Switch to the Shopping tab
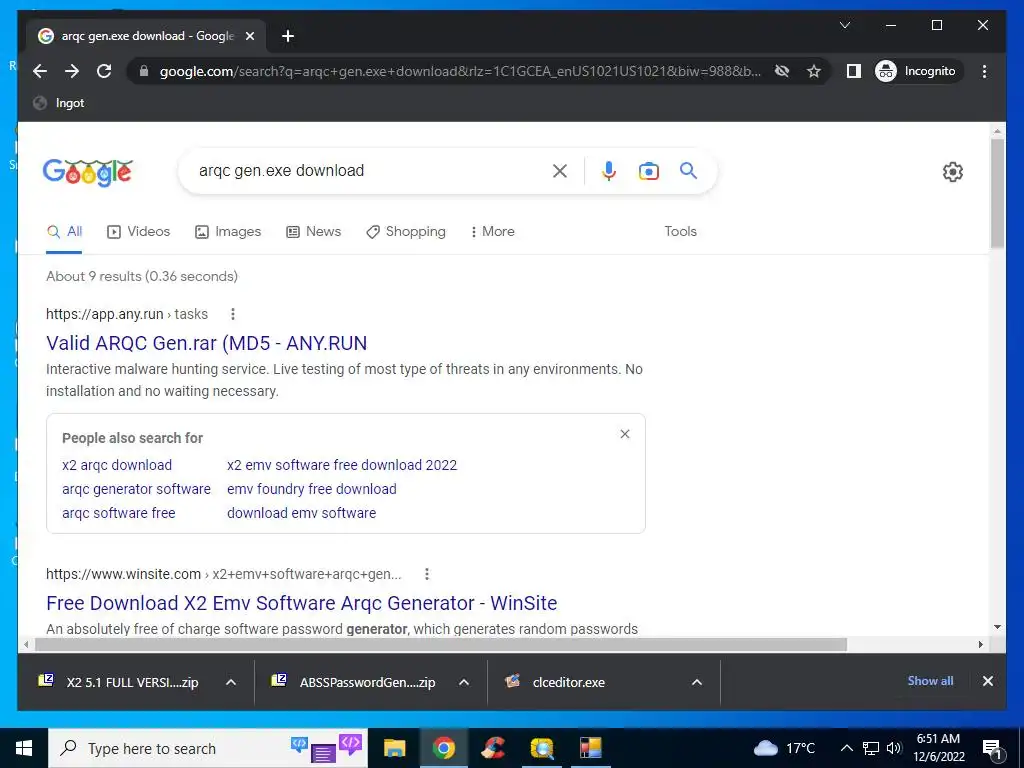 pyautogui.click(x=406, y=232)
